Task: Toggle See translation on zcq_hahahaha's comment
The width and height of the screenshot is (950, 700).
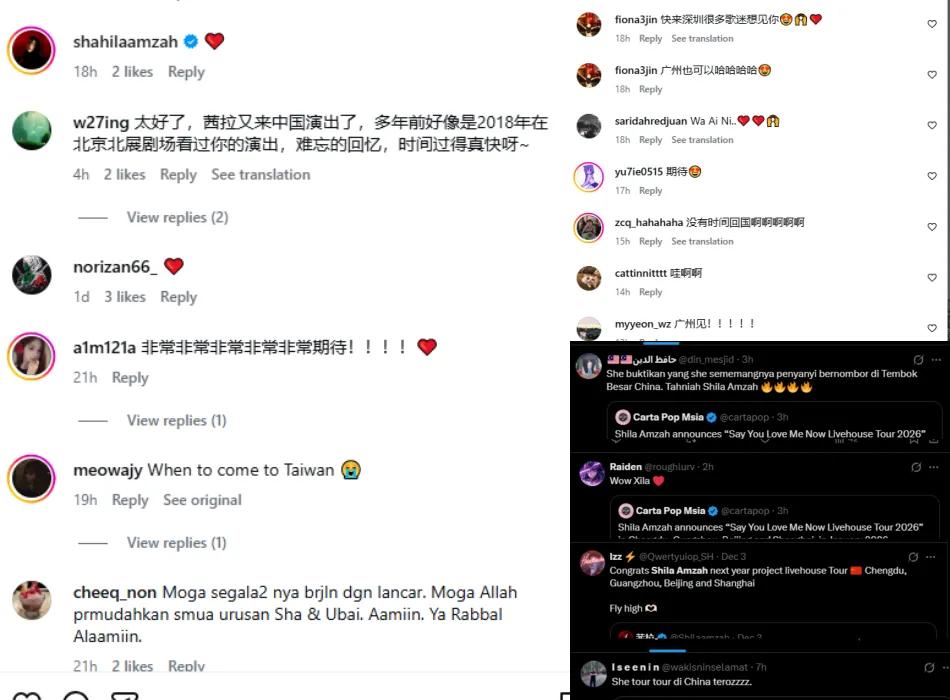Action: (x=702, y=241)
